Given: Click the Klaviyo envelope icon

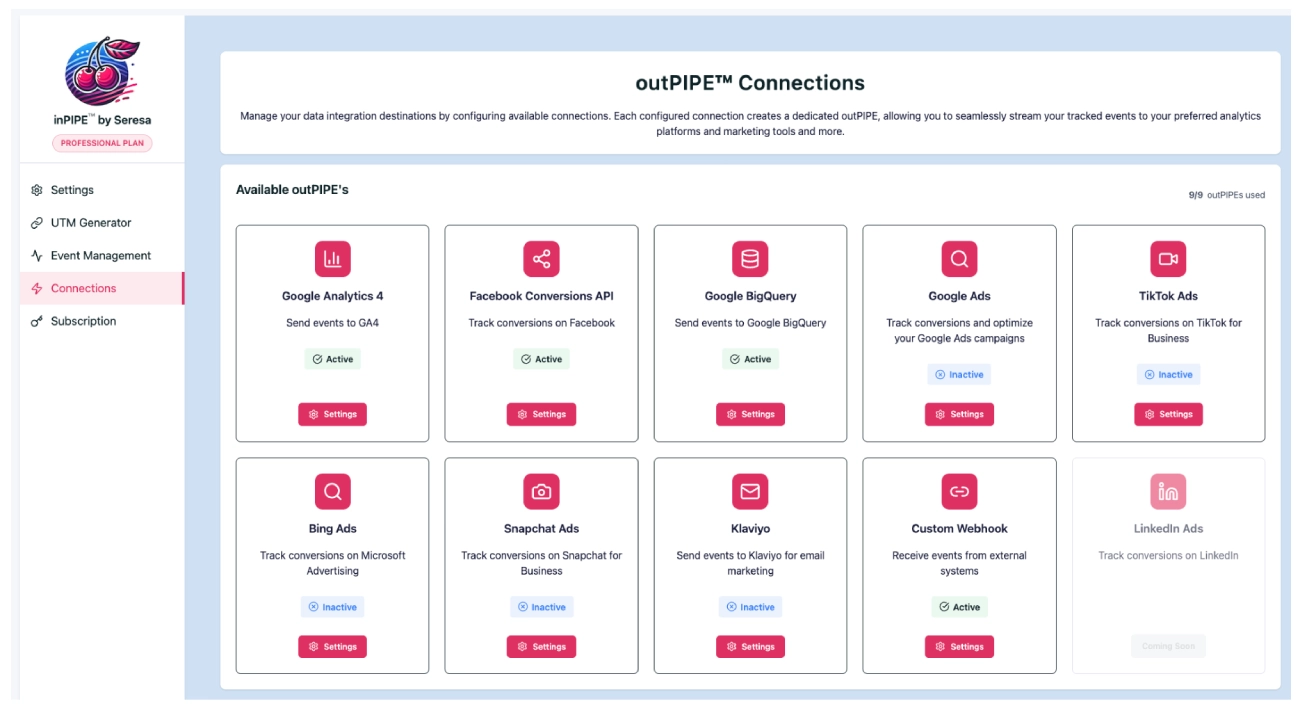Looking at the screenshot, I should [x=750, y=492].
